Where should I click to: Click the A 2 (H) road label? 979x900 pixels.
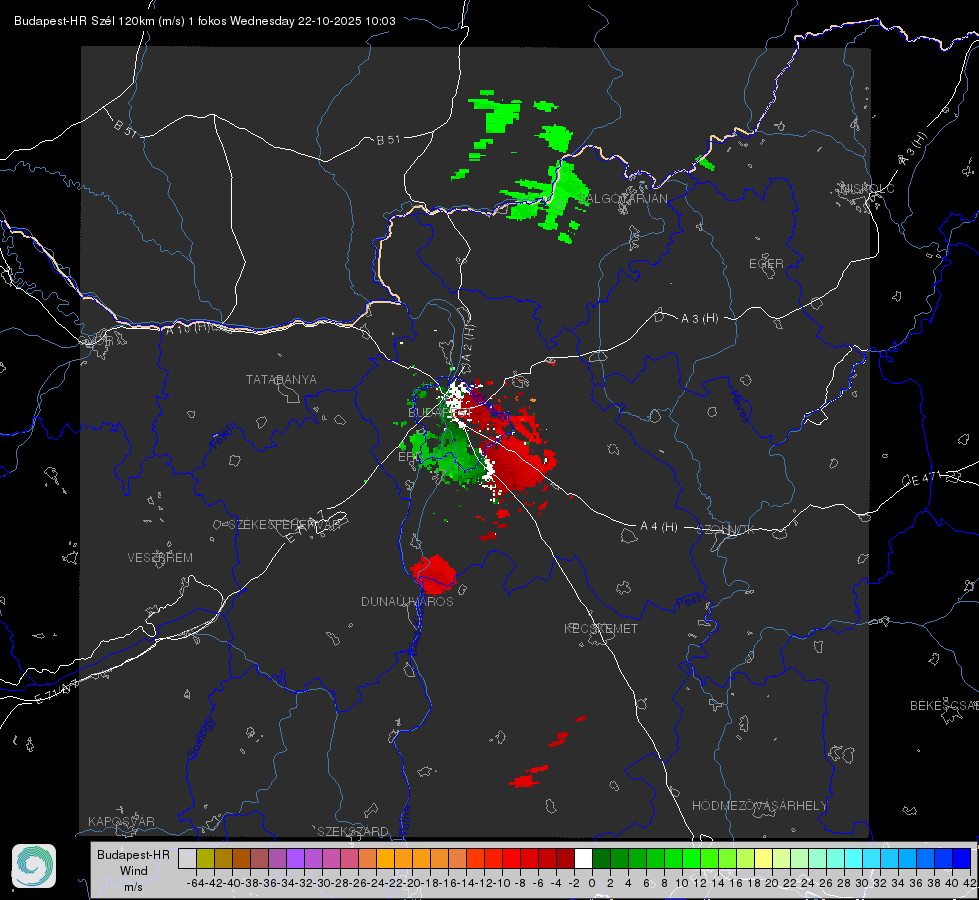tap(468, 342)
